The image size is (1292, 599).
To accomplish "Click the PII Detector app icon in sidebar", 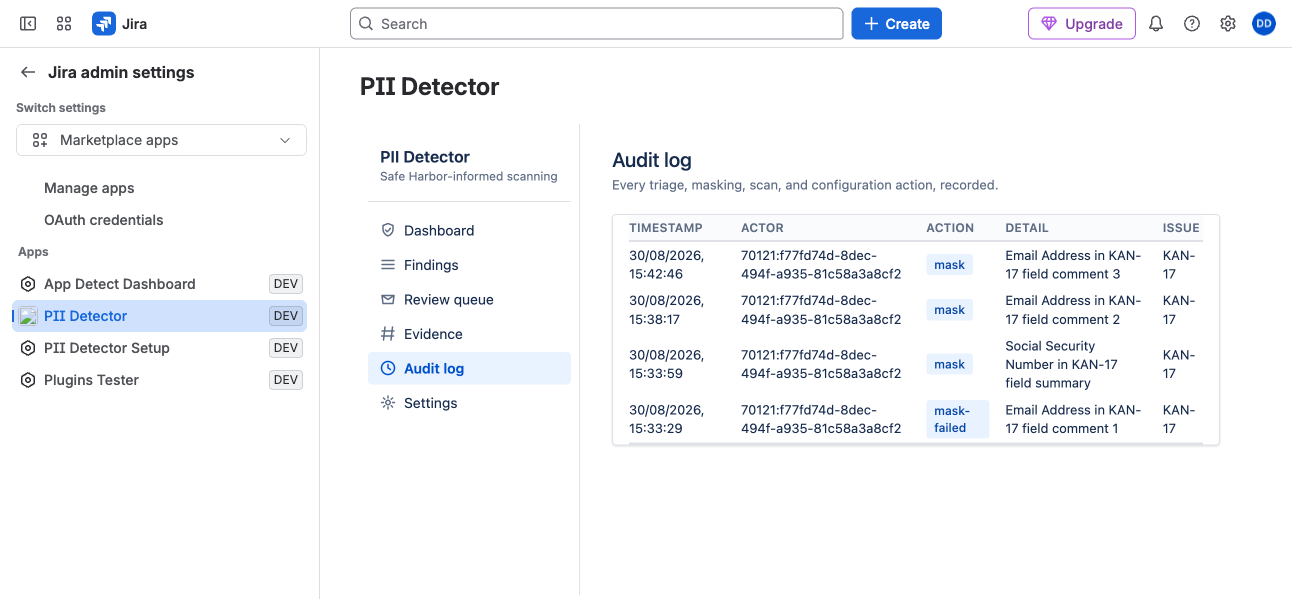I will pyautogui.click(x=28, y=316).
